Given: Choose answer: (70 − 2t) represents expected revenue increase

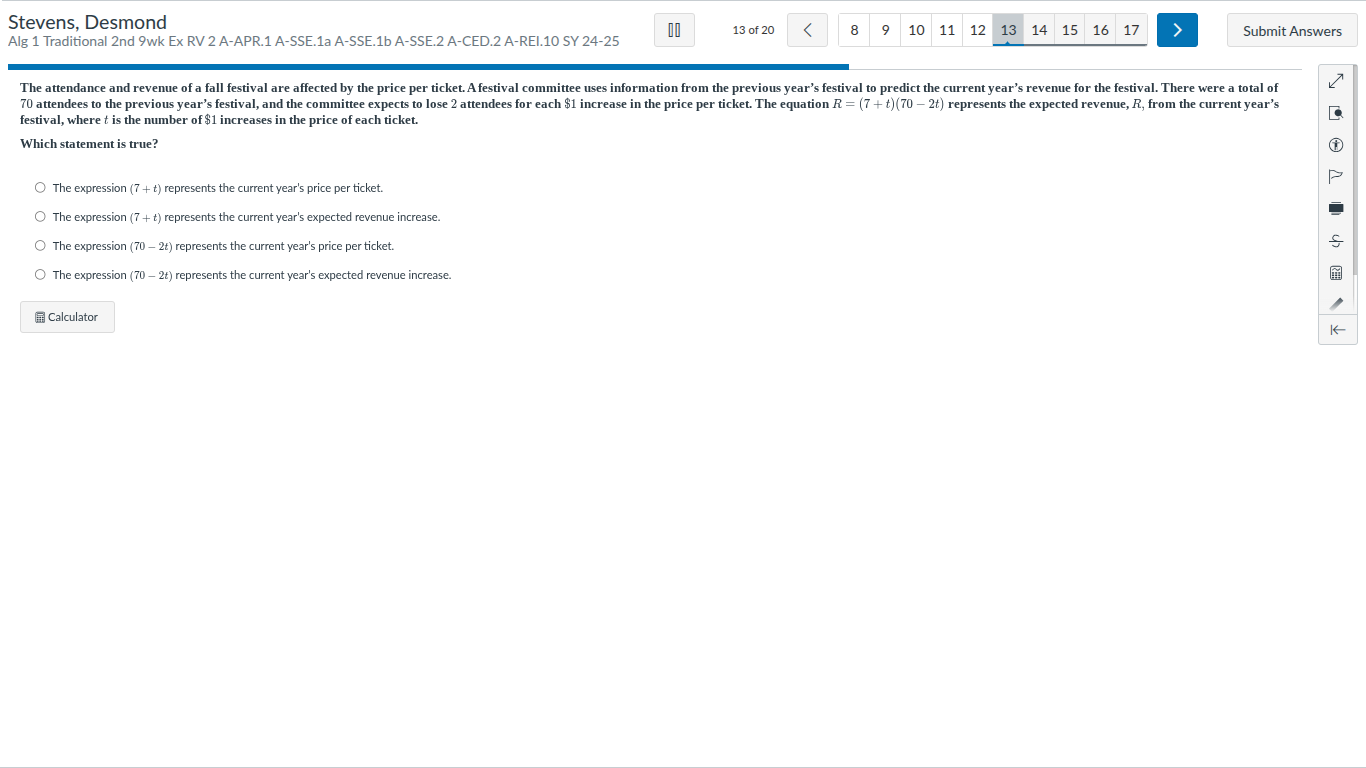Looking at the screenshot, I should [x=40, y=274].
